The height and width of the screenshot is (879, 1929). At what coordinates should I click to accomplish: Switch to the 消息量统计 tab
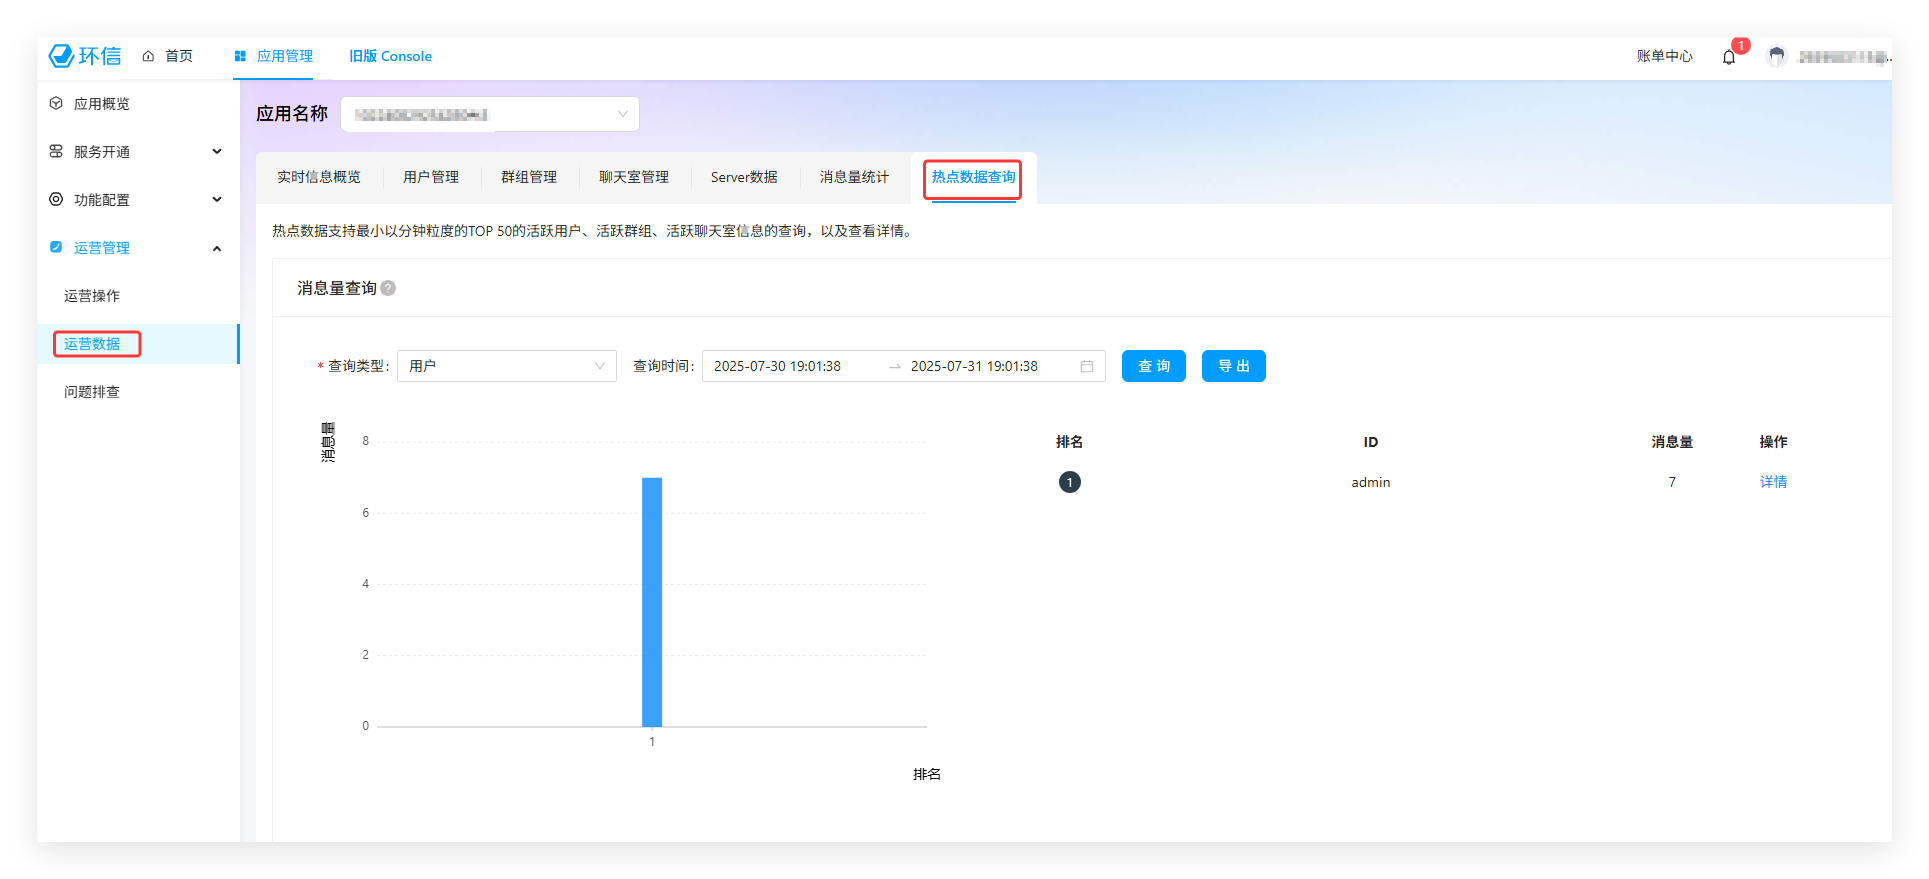pyautogui.click(x=853, y=178)
